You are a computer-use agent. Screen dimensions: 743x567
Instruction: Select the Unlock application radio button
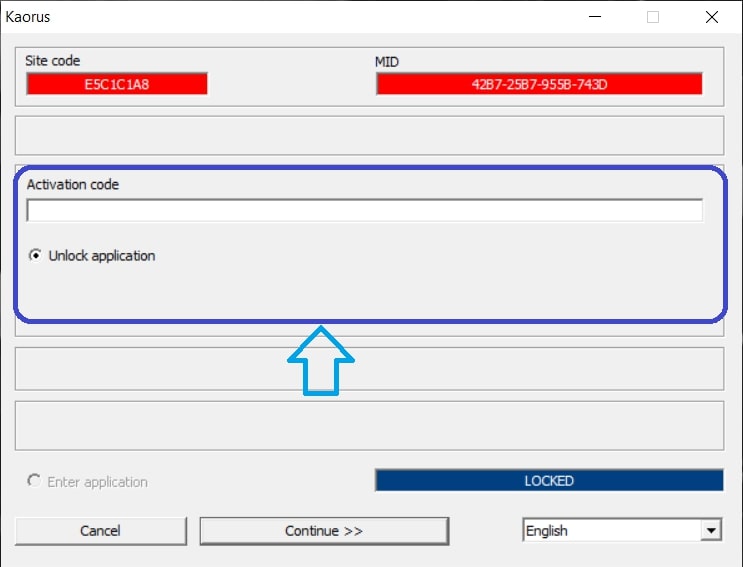35,256
